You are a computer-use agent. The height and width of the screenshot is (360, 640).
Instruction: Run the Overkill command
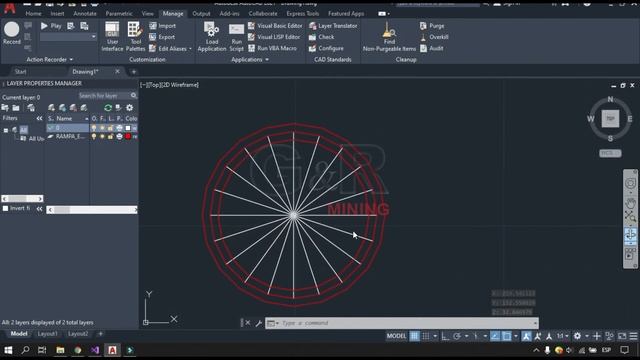click(x=434, y=37)
